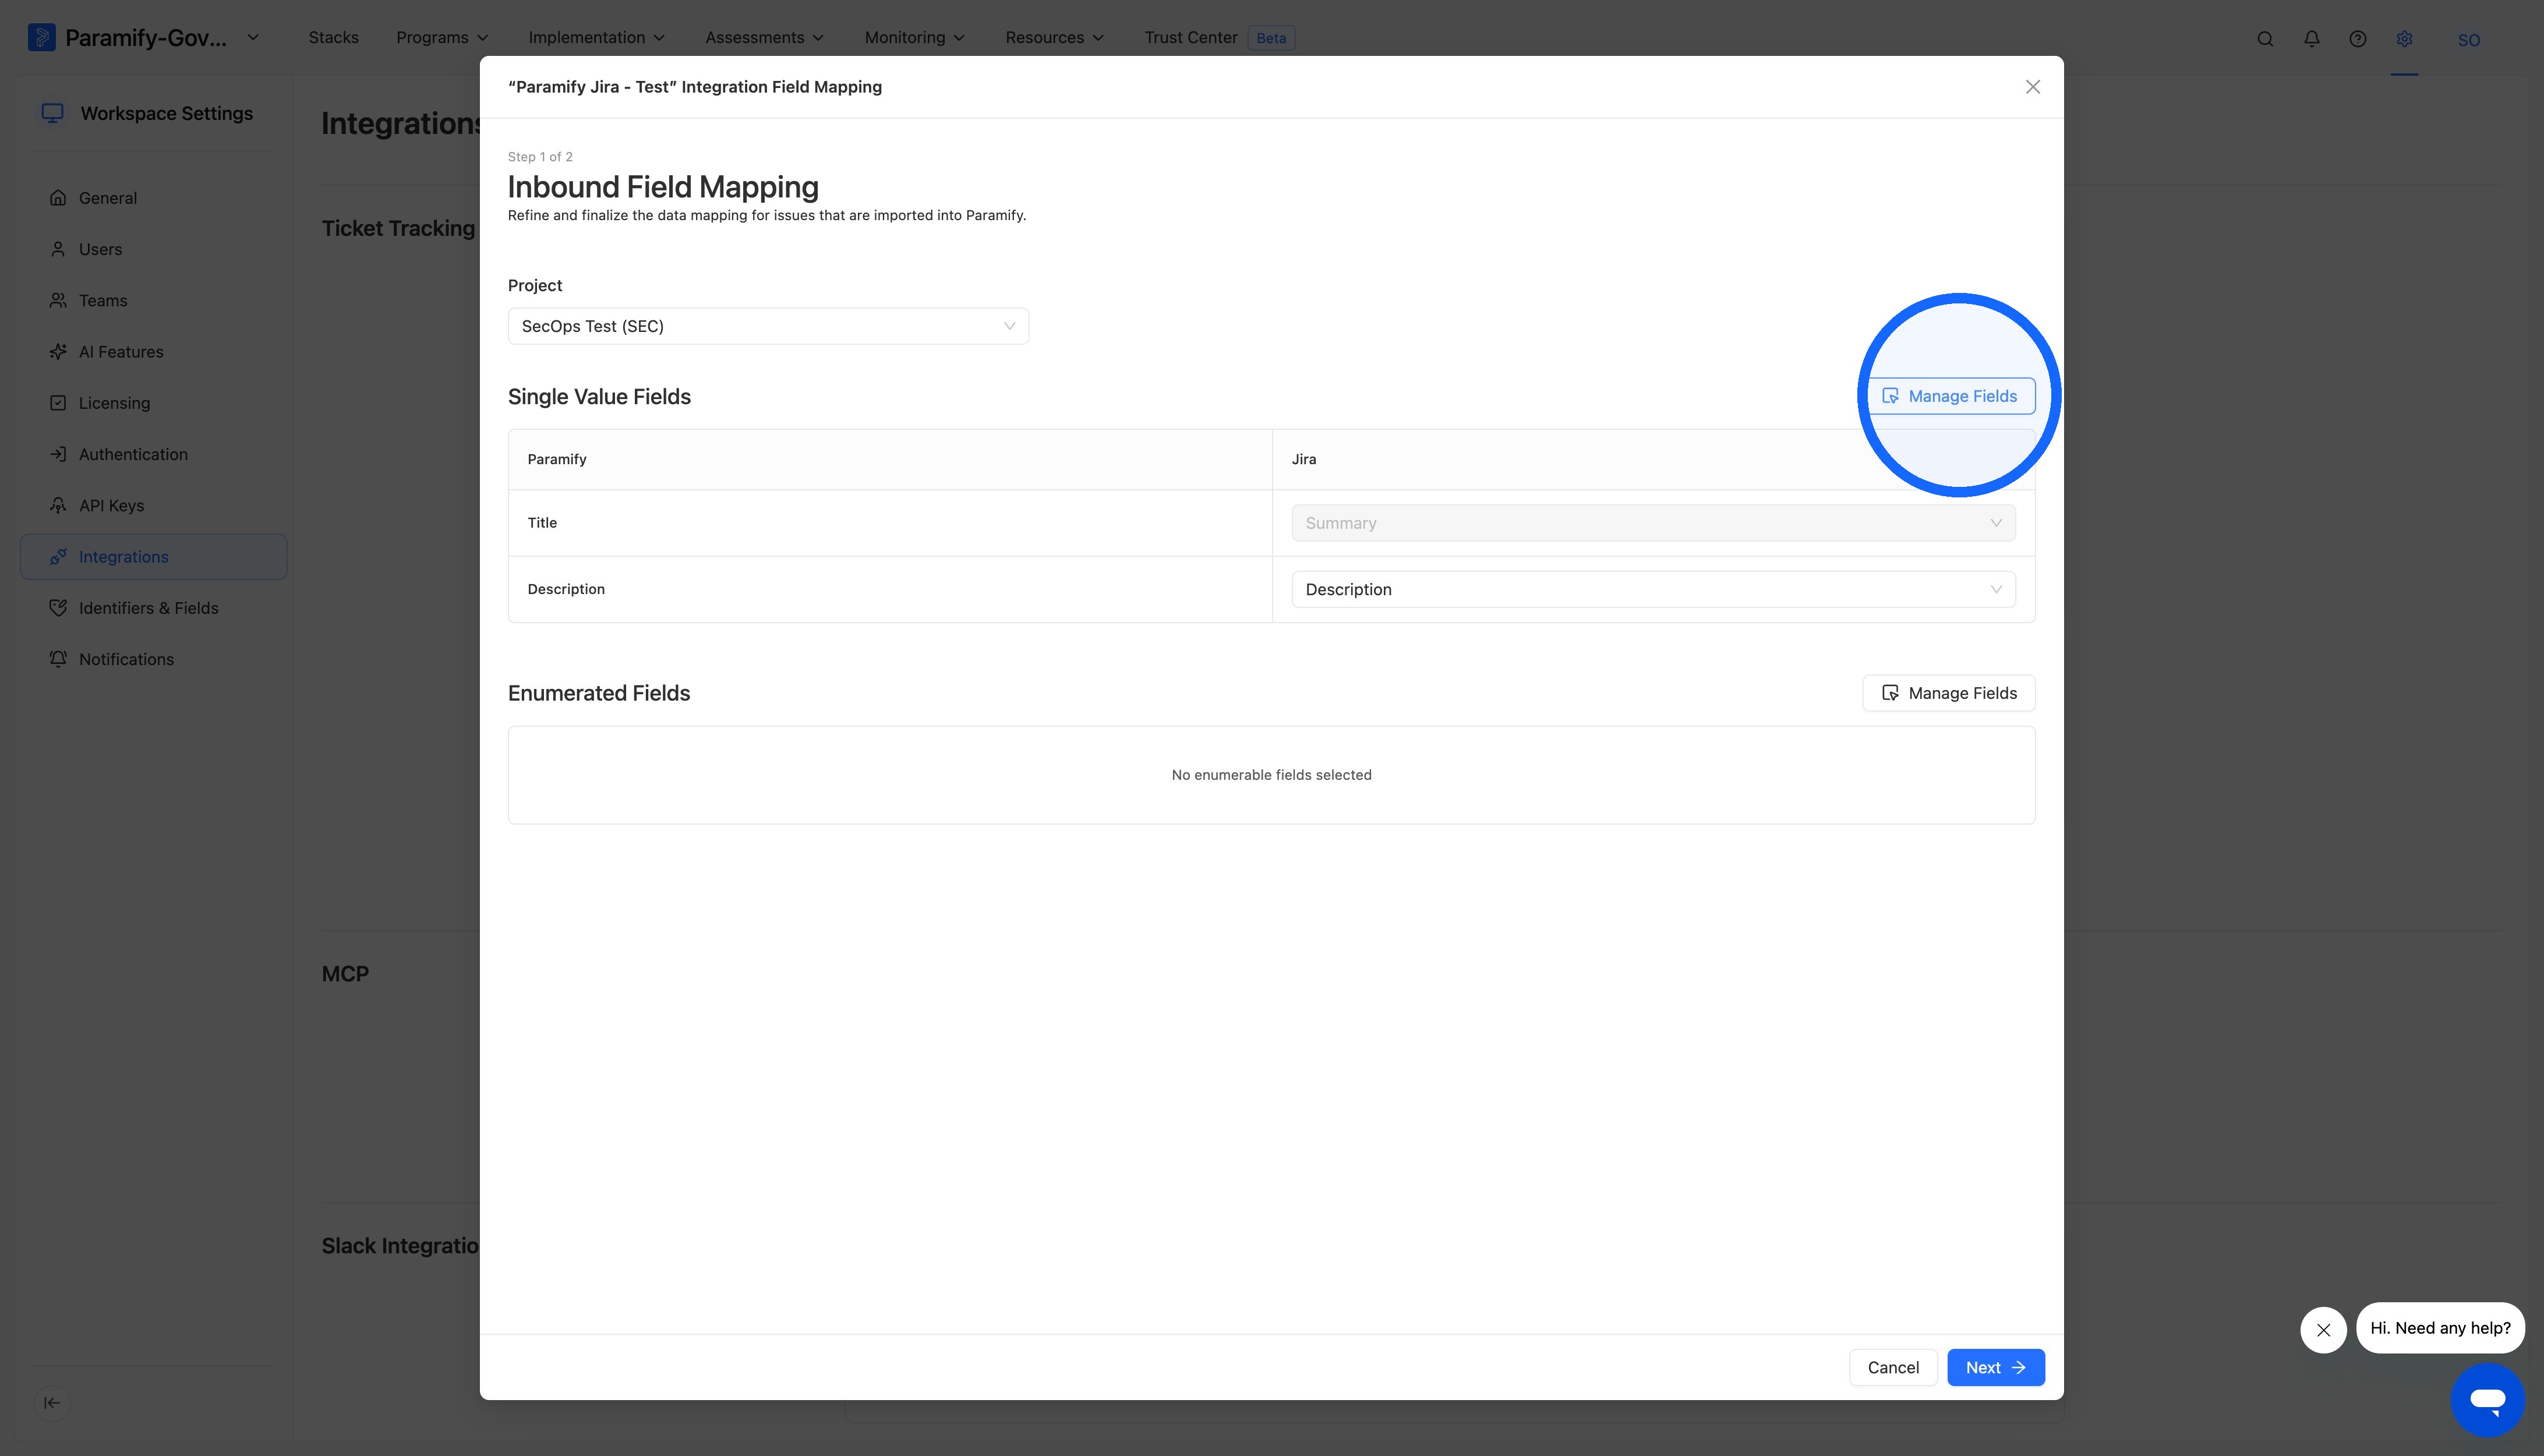This screenshot has height=1456, width=2544.
Task: Open AI Features in sidebar
Action: click(x=154, y=352)
